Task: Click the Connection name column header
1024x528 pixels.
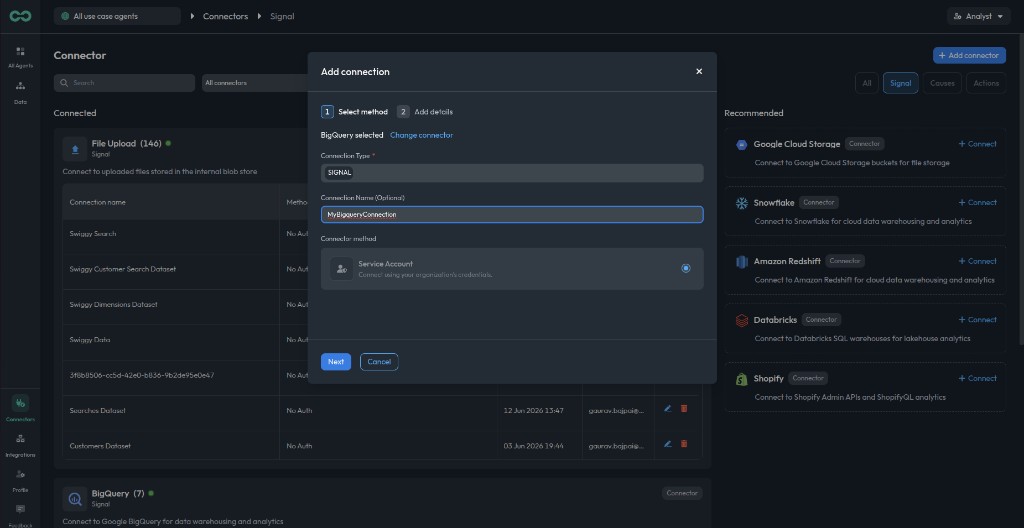Action: point(97,202)
